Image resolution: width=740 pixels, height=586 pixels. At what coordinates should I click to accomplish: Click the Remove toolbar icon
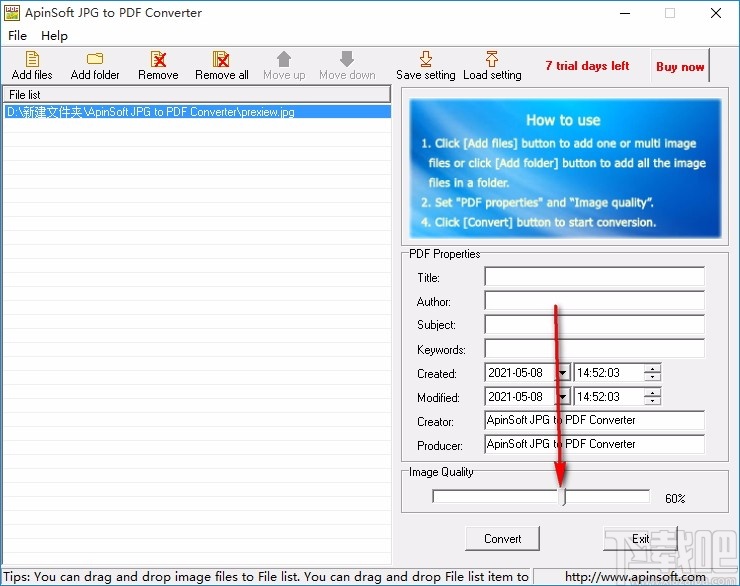(158, 59)
